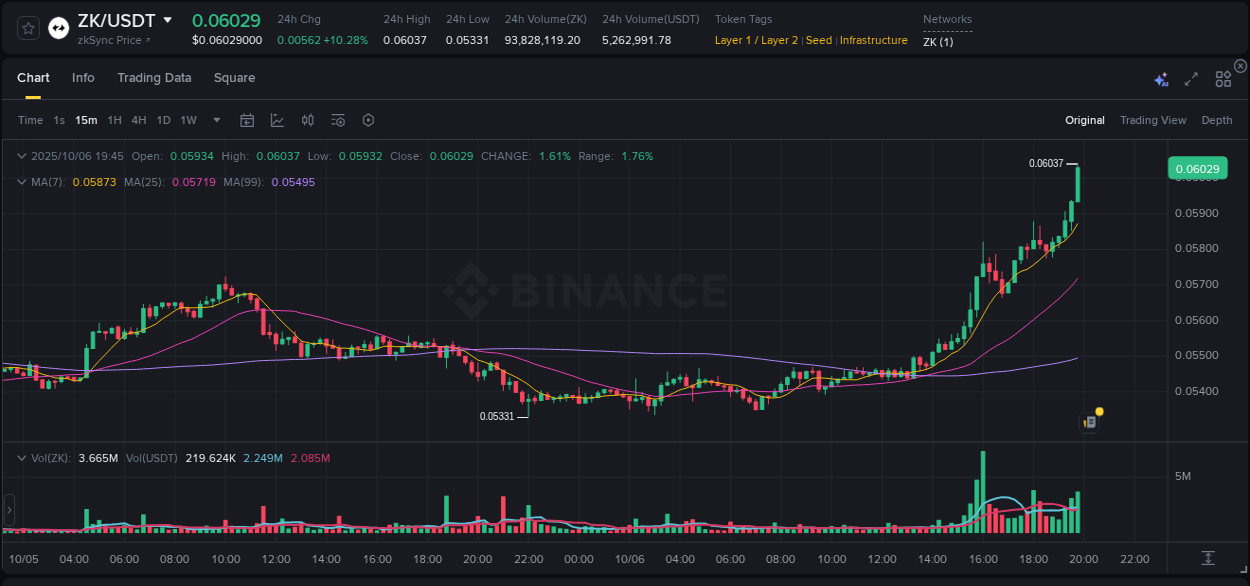This screenshot has height=586, width=1250.
Task: Change chart style using the line chart icon
Action: [277, 119]
